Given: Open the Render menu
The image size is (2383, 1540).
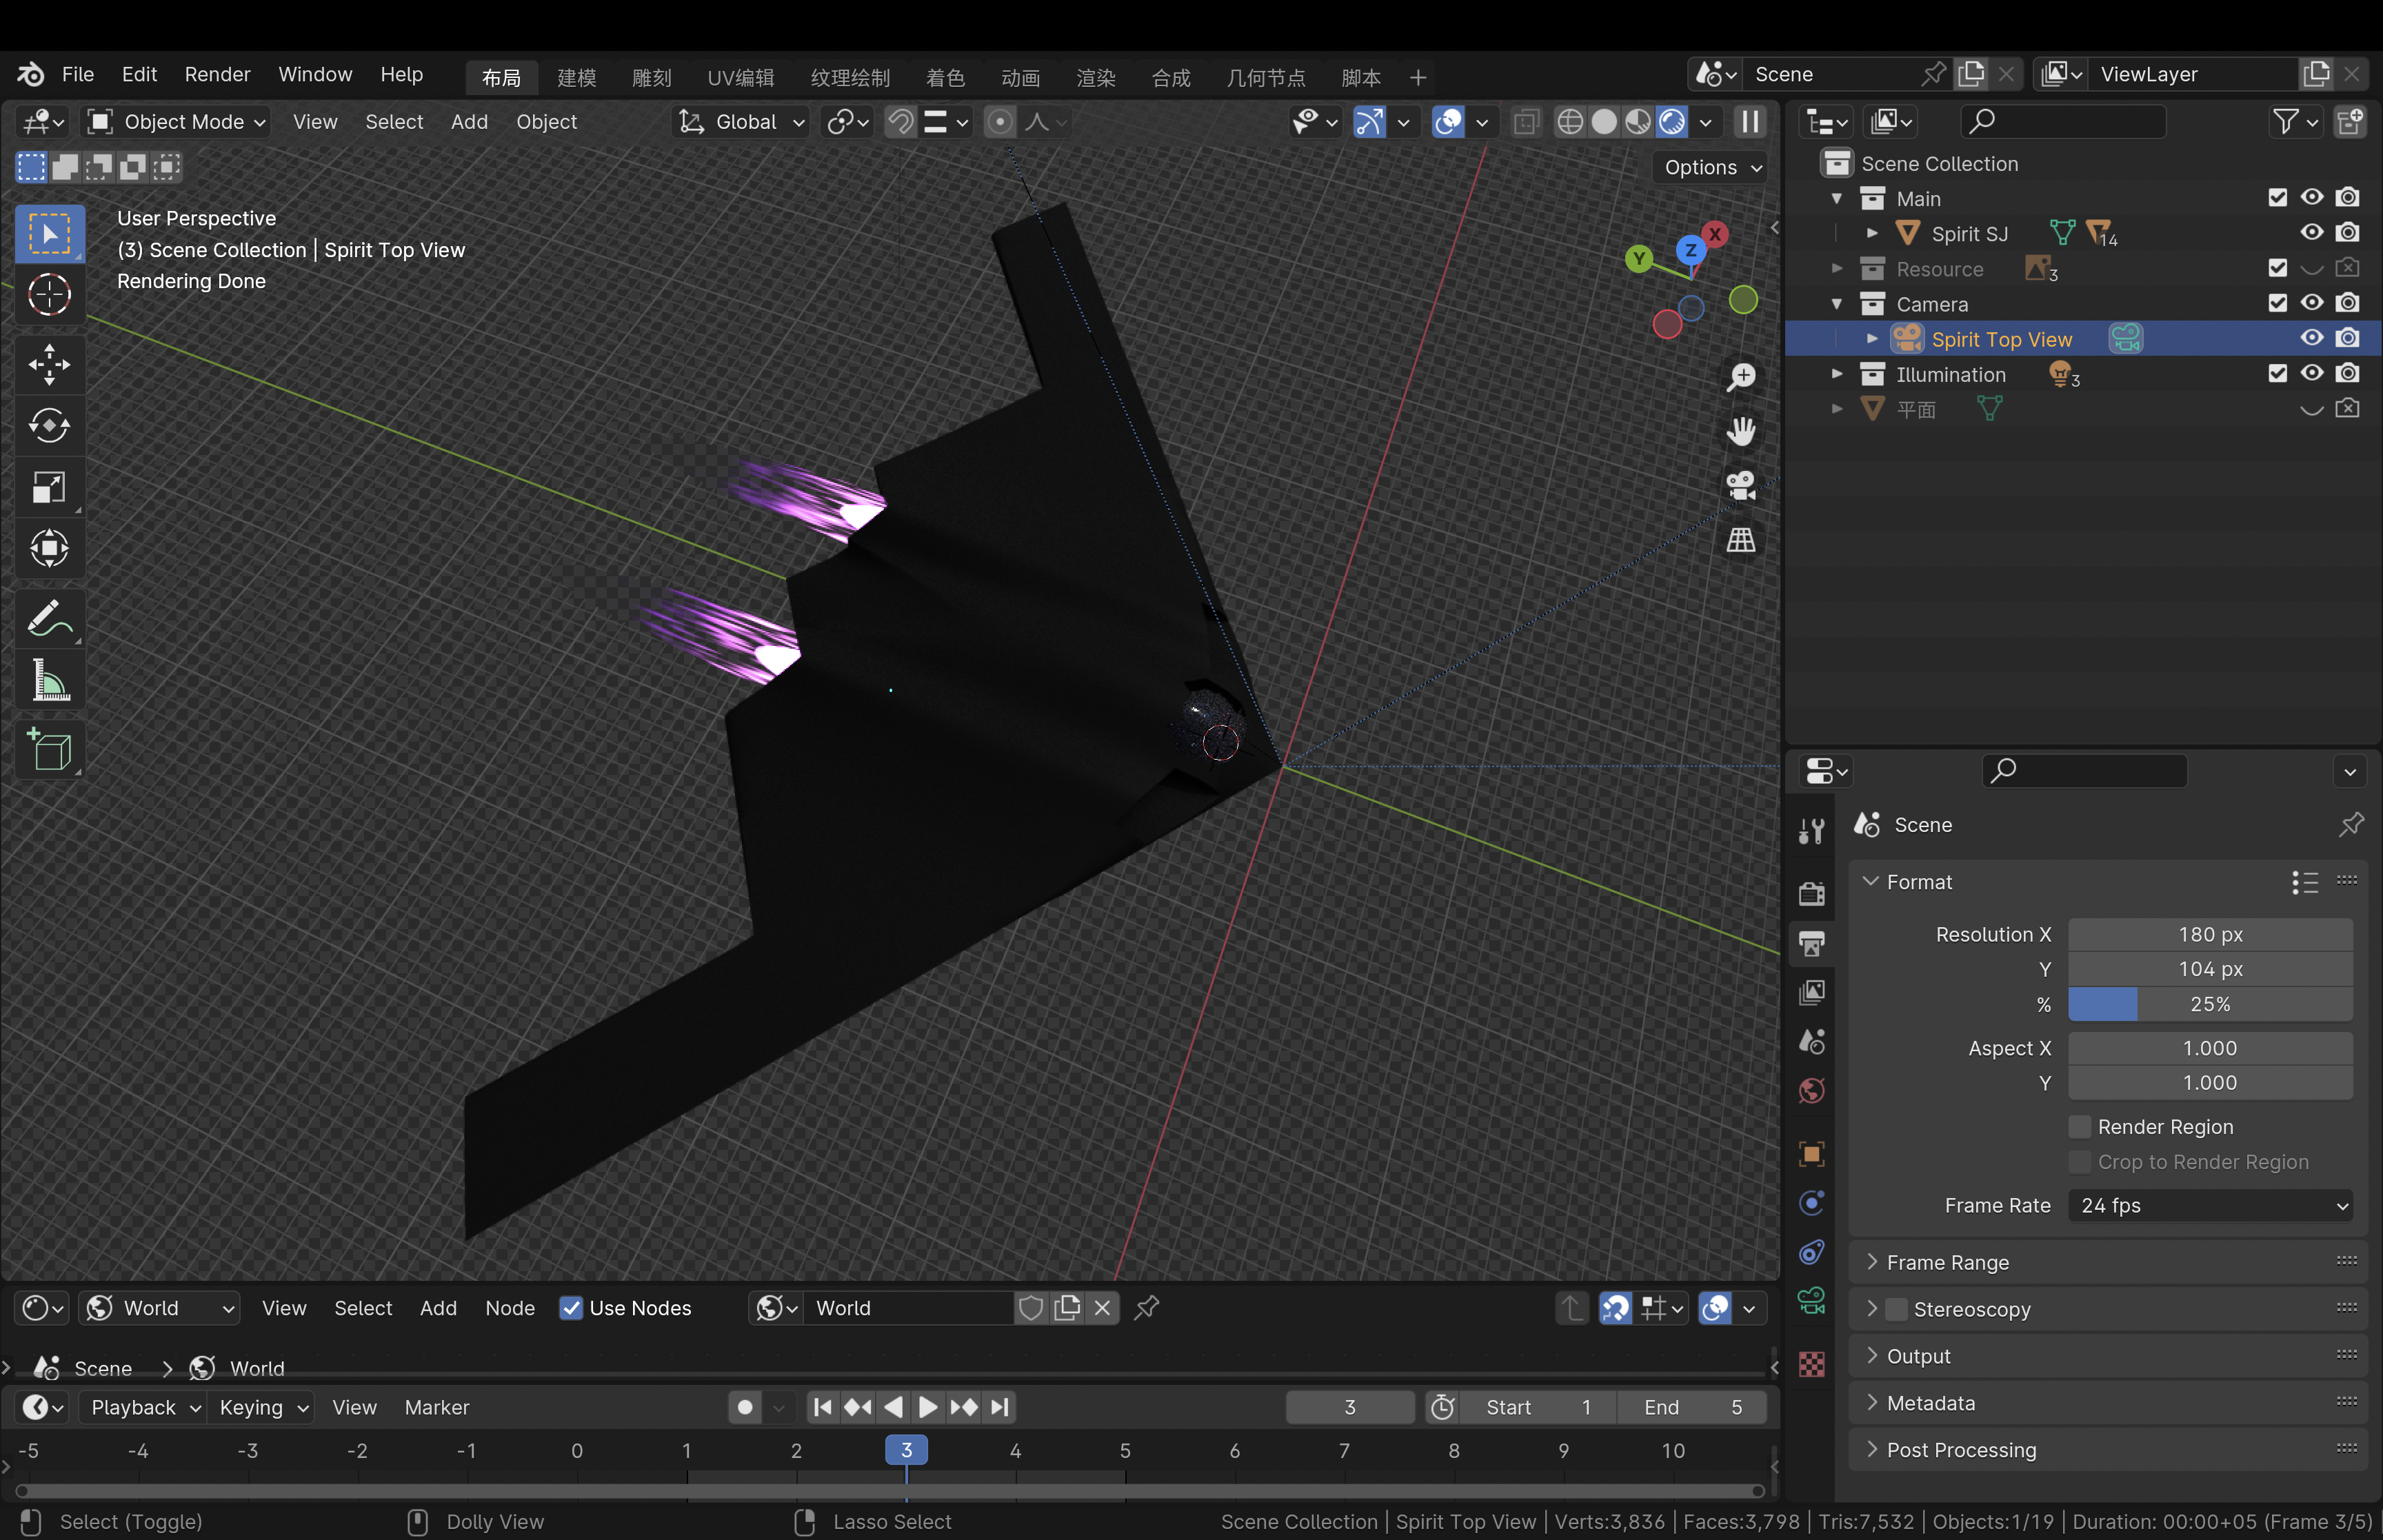Looking at the screenshot, I should point(217,75).
